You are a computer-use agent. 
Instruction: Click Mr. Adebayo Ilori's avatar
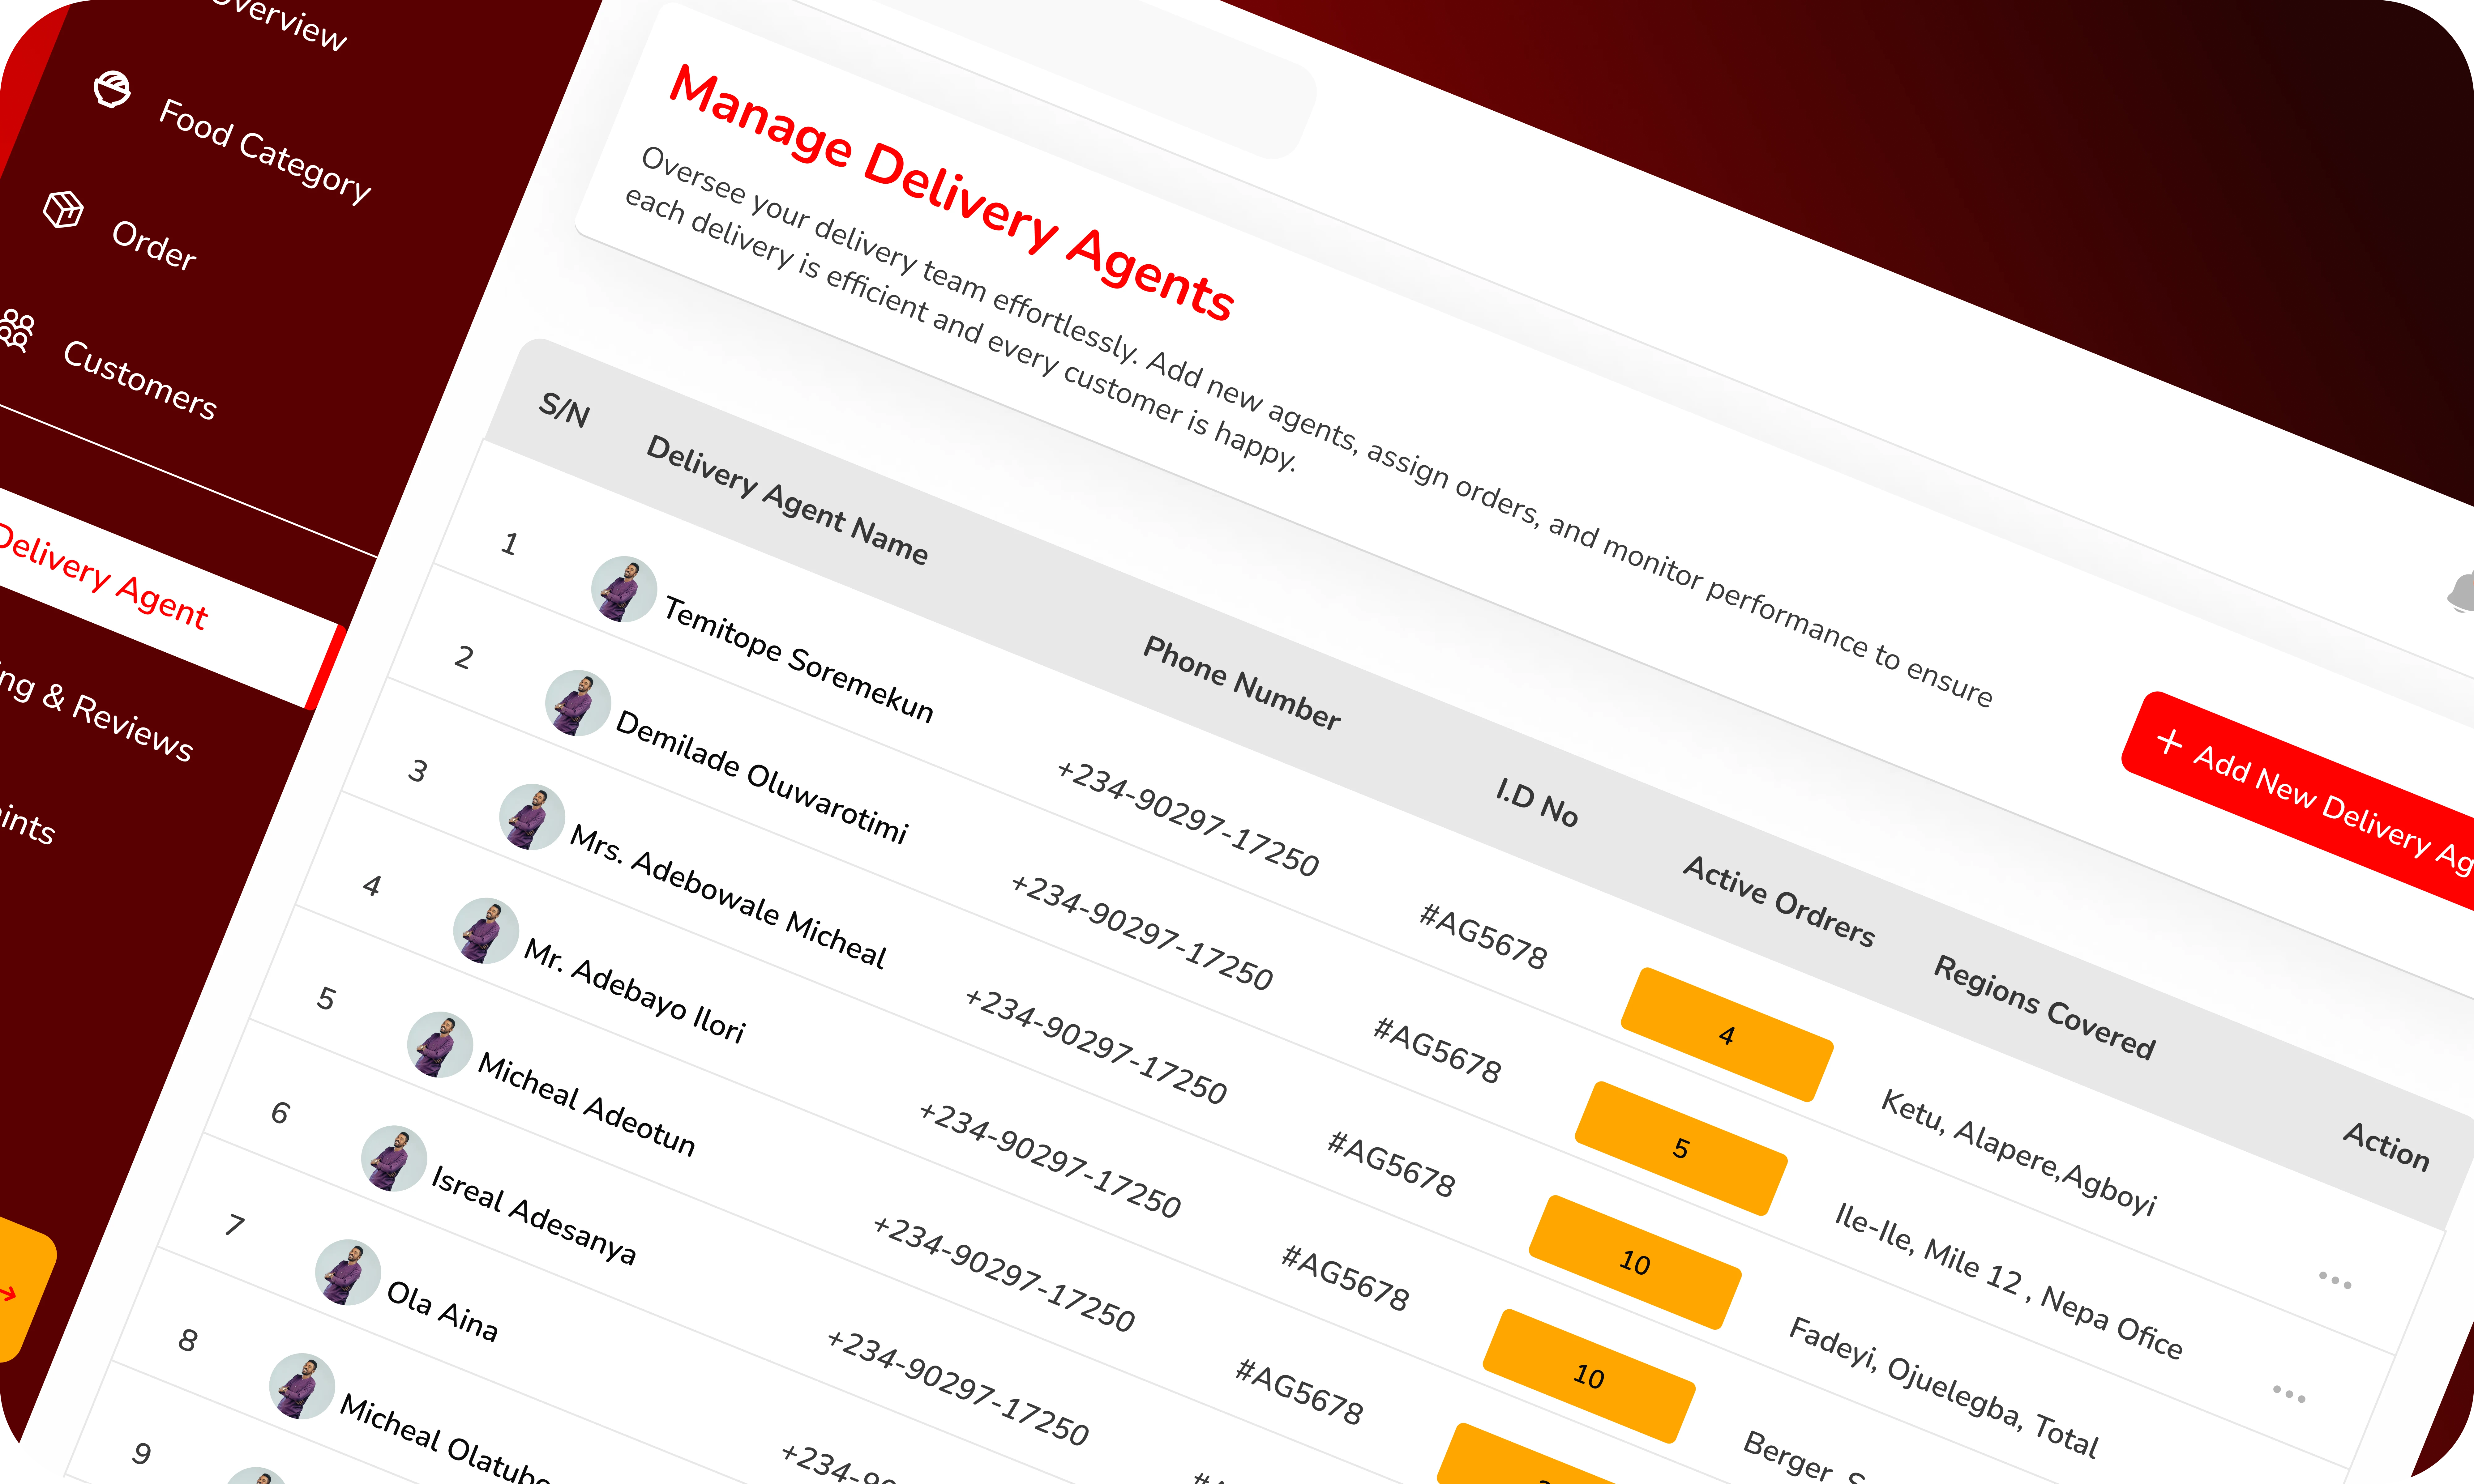point(486,931)
